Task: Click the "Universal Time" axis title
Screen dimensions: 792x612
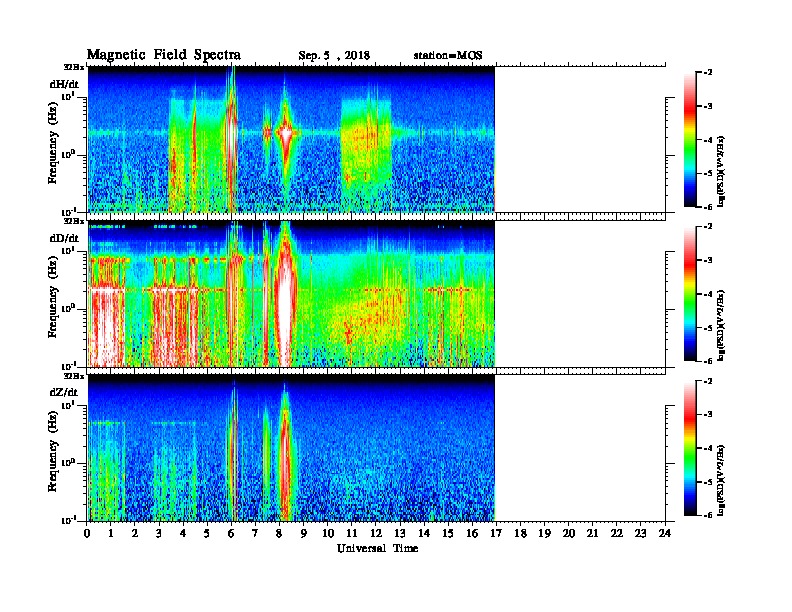Action: 377,548
